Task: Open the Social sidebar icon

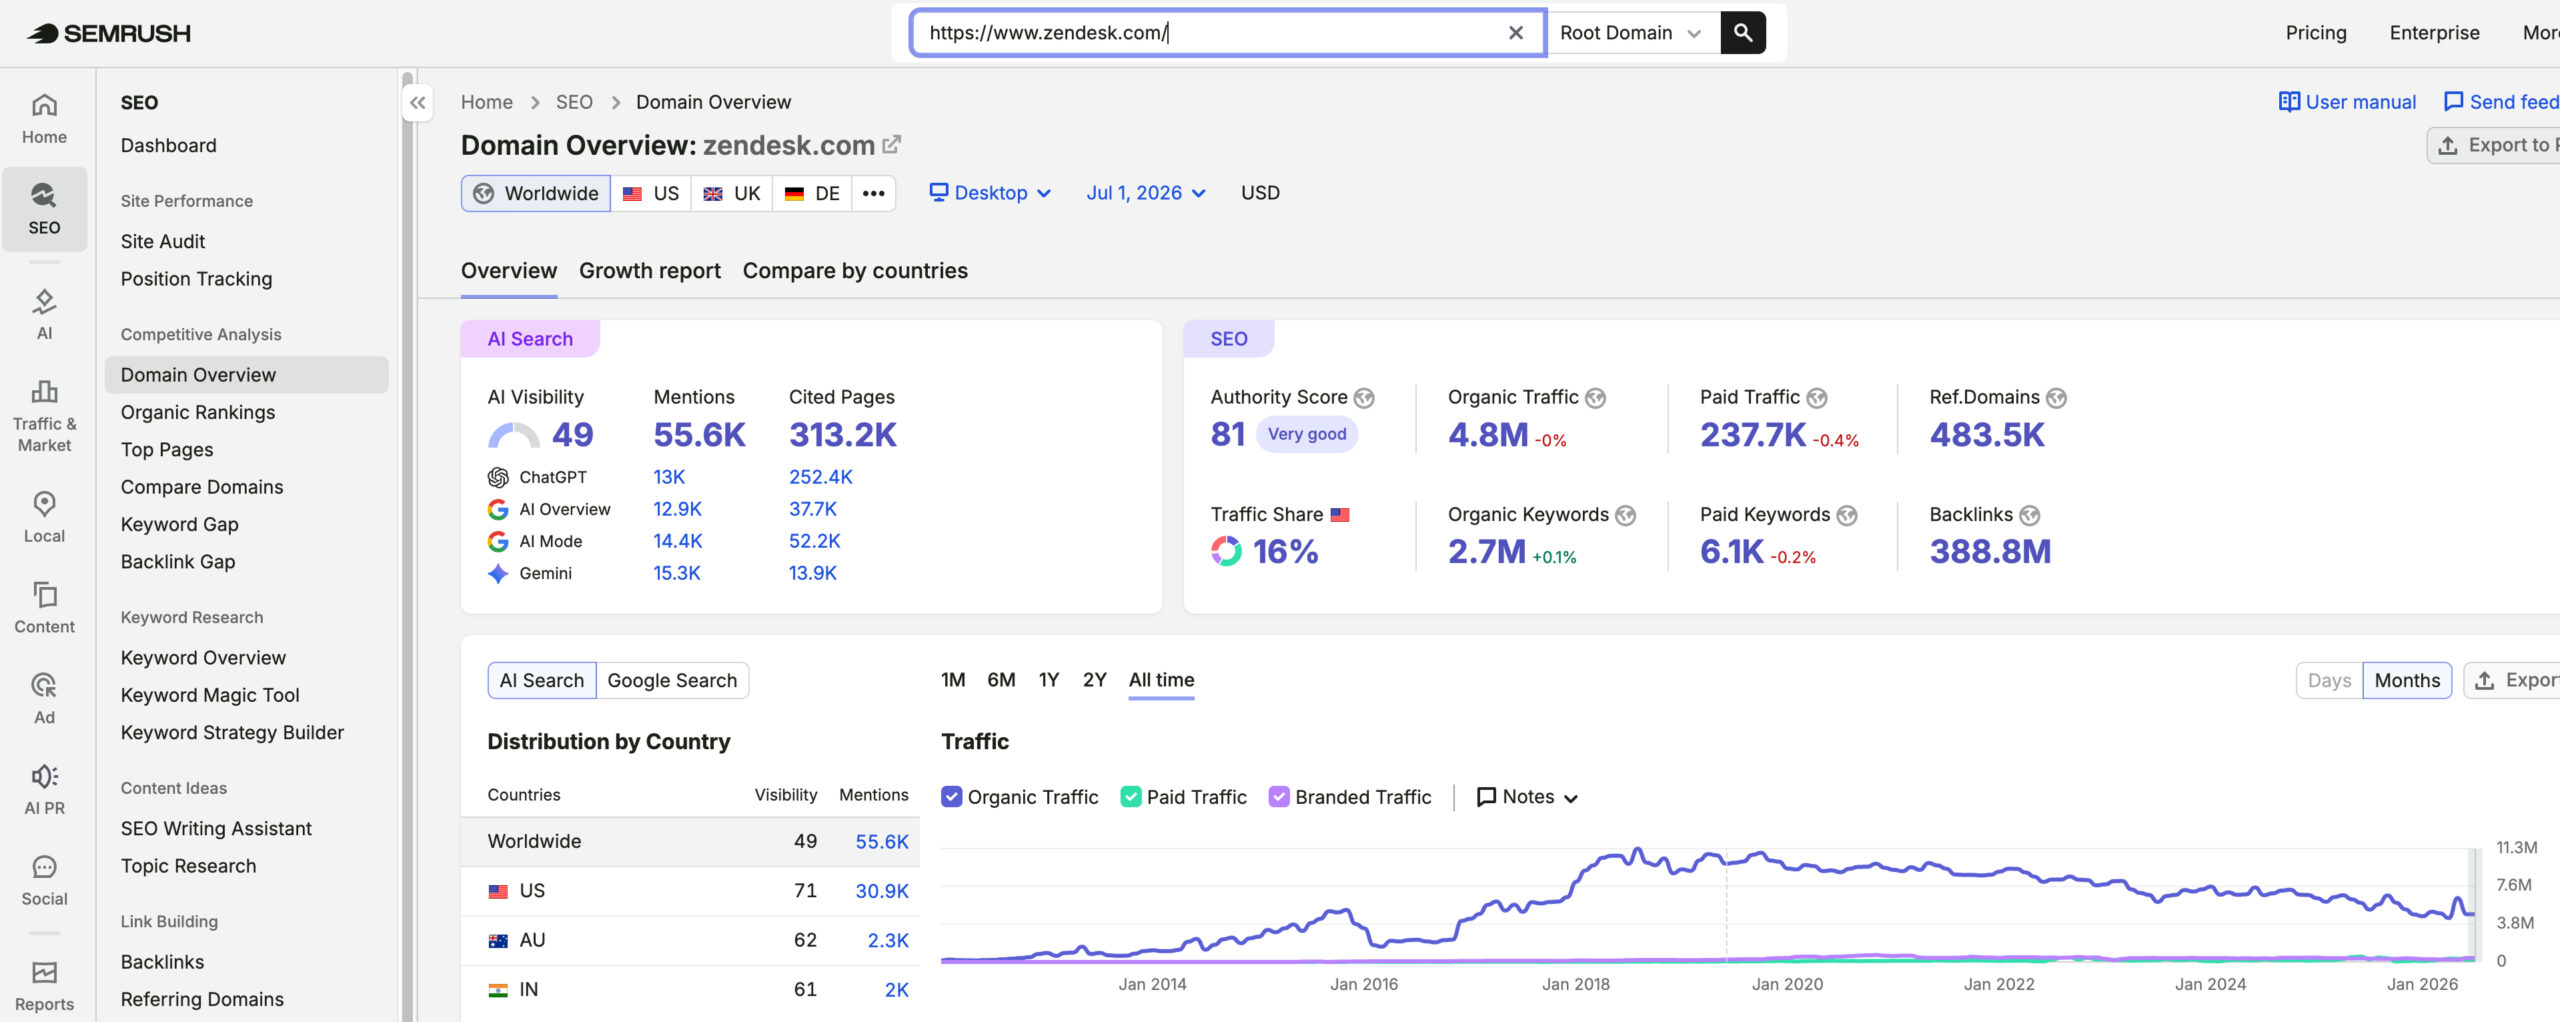Action: 44,880
